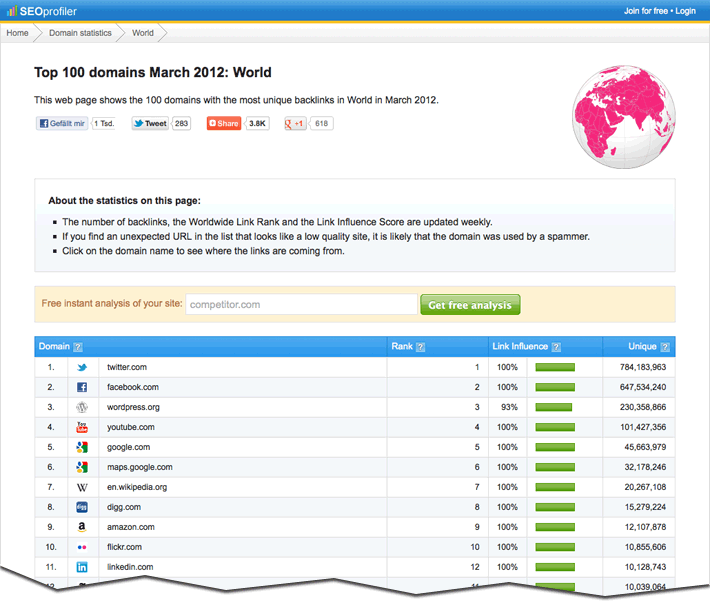The height and width of the screenshot is (605, 710).
Task: Click the green influence bar for wordpress.org
Action: coord(553,407)
